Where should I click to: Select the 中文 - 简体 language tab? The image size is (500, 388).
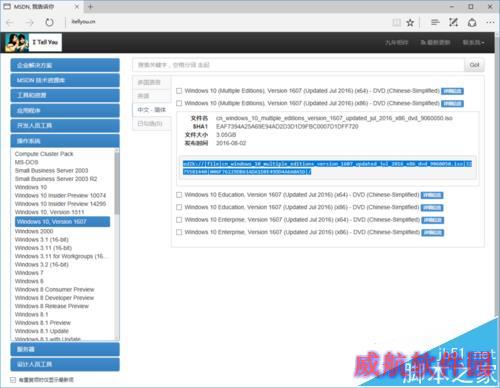[152, 110]
